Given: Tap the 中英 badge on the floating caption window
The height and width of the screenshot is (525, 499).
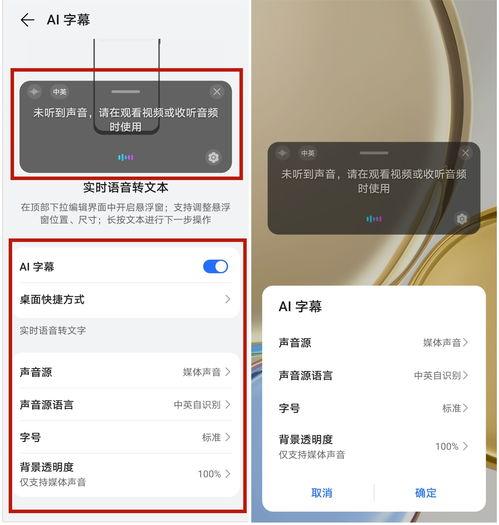Looking at the screenshot, I should point(308,153).
